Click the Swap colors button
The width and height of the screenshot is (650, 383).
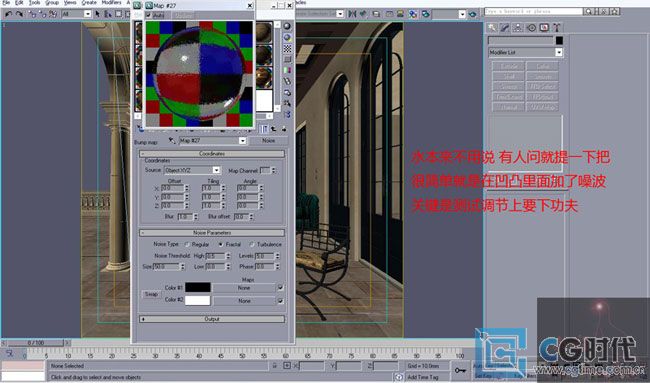pyautogui.click(x=151, y=294)
